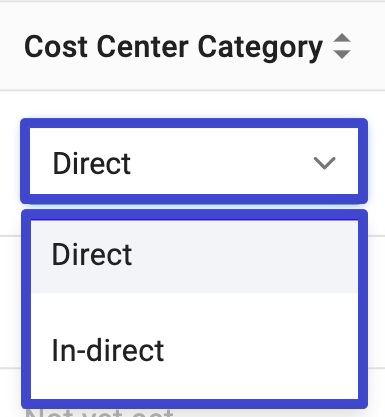Click the Direct value shown in the select box
Screen dimensions: 385x417
[92, 163]
